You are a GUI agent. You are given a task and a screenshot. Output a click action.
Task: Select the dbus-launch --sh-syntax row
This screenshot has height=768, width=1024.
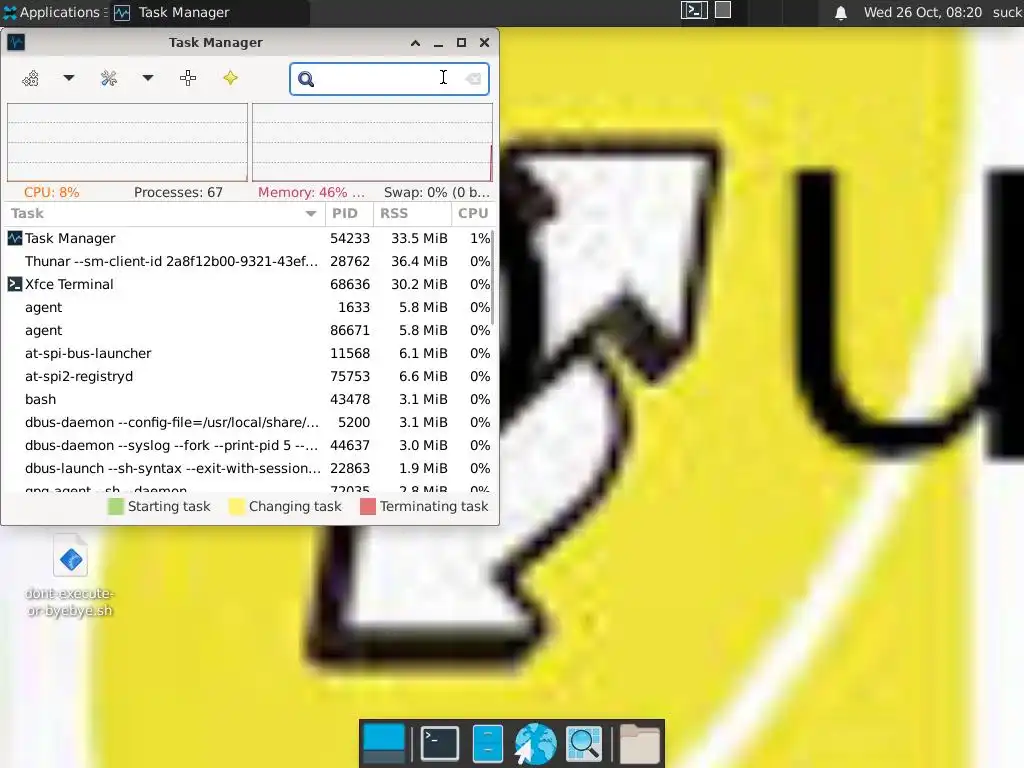point(248,468)
